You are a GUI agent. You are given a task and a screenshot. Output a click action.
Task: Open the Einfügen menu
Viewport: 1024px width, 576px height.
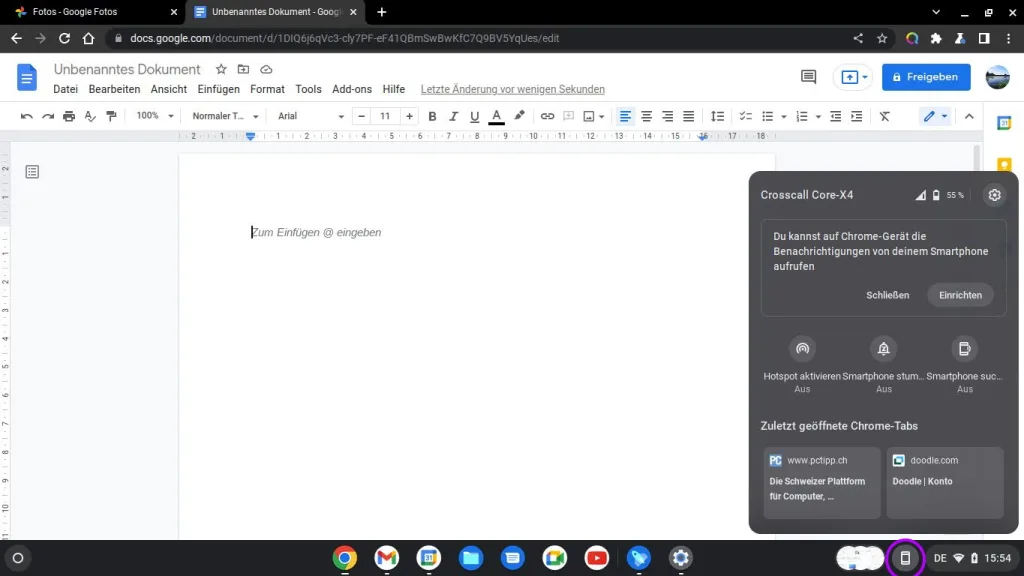pos(218,89)
